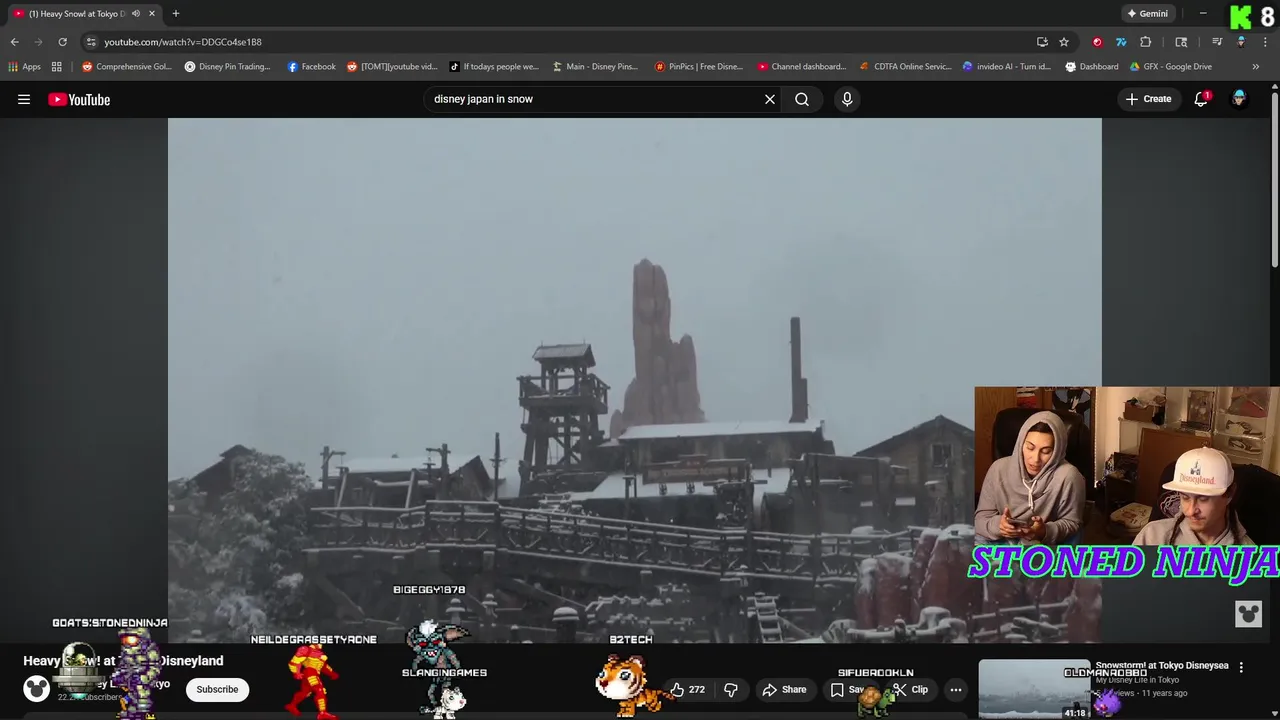Open the Main - Disney Pins bookmark

coord(595,67)
